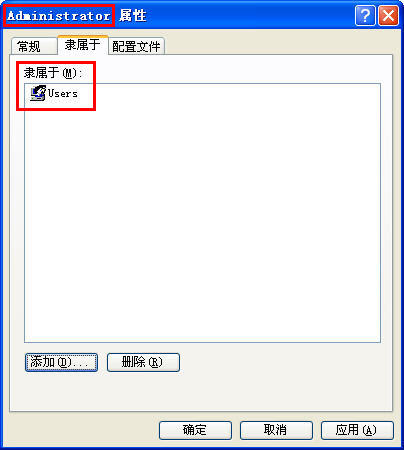Select the 隶属于 tab
This screenshot has height=450, width=404.
(83, 45)
